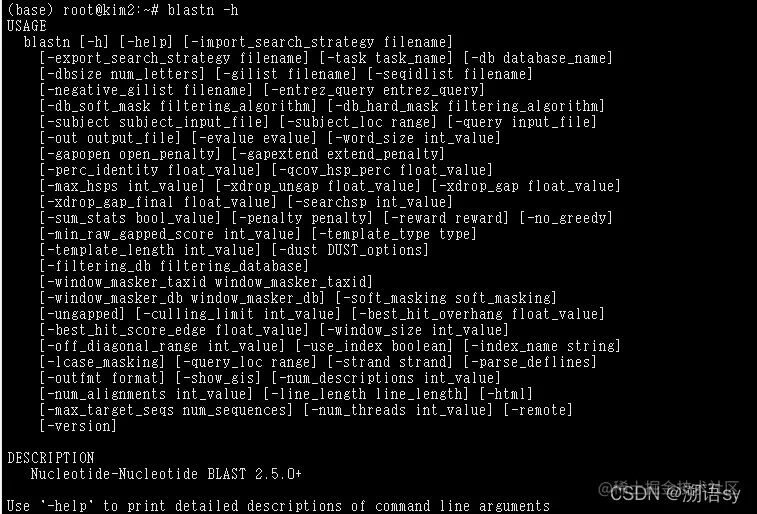The height and width of the screenshot is (514, 757).
Task: Select the [-no_greedy] flag text
Action: tap(566, 218)
